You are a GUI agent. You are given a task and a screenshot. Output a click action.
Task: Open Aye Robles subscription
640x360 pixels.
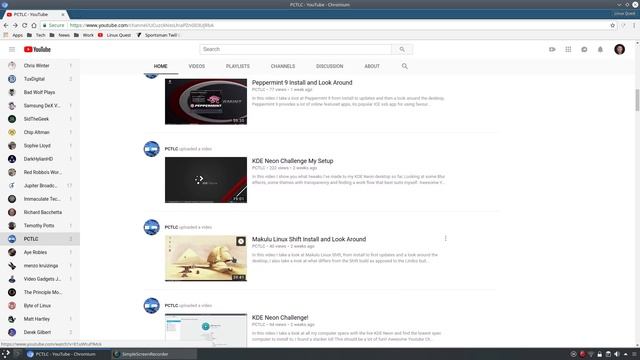[40, 252]
